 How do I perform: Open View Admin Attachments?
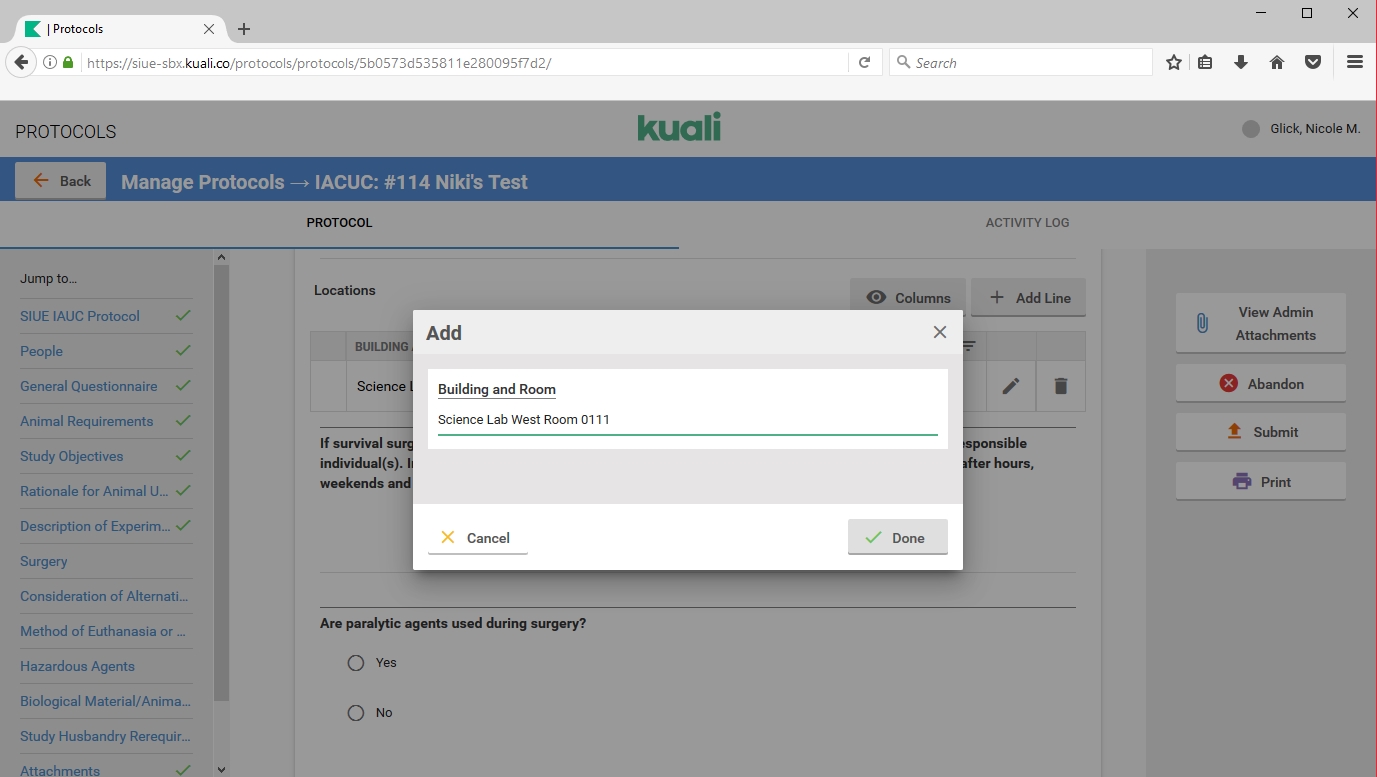tap(1260, 324)
